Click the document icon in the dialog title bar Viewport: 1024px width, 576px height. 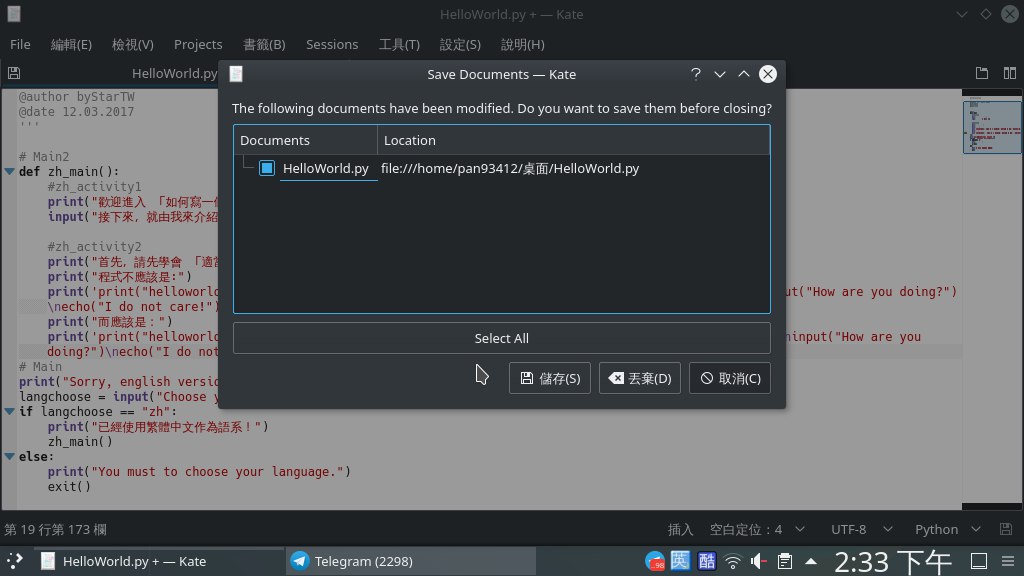[x=236, y=74]
